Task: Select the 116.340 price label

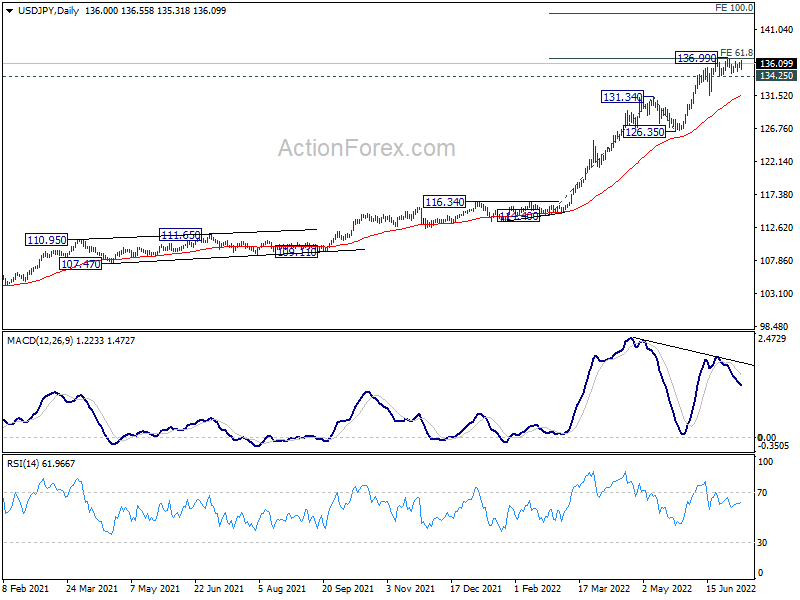Action: (x=444, y=202)
